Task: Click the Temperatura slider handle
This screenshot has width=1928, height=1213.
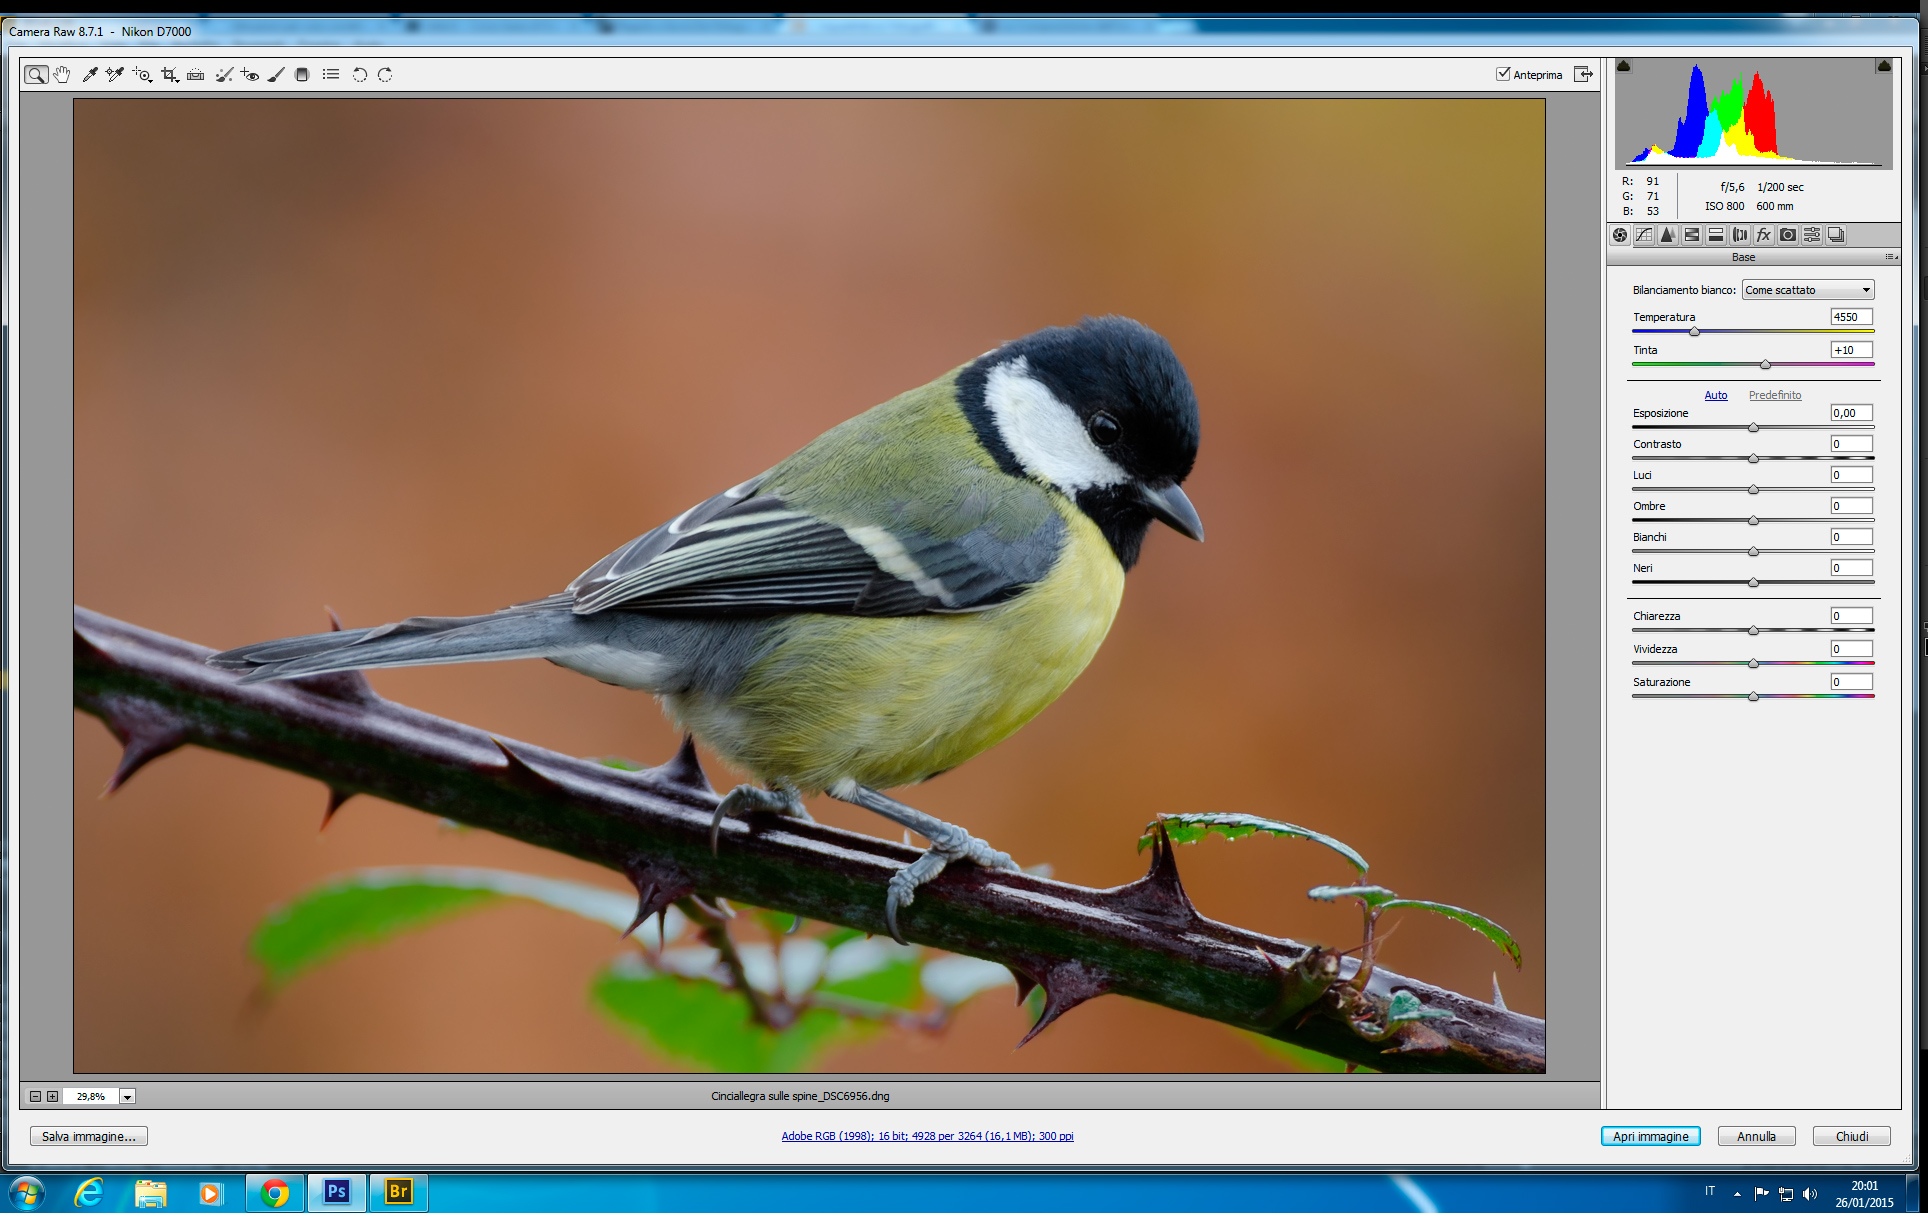Action: [1694, 331]
